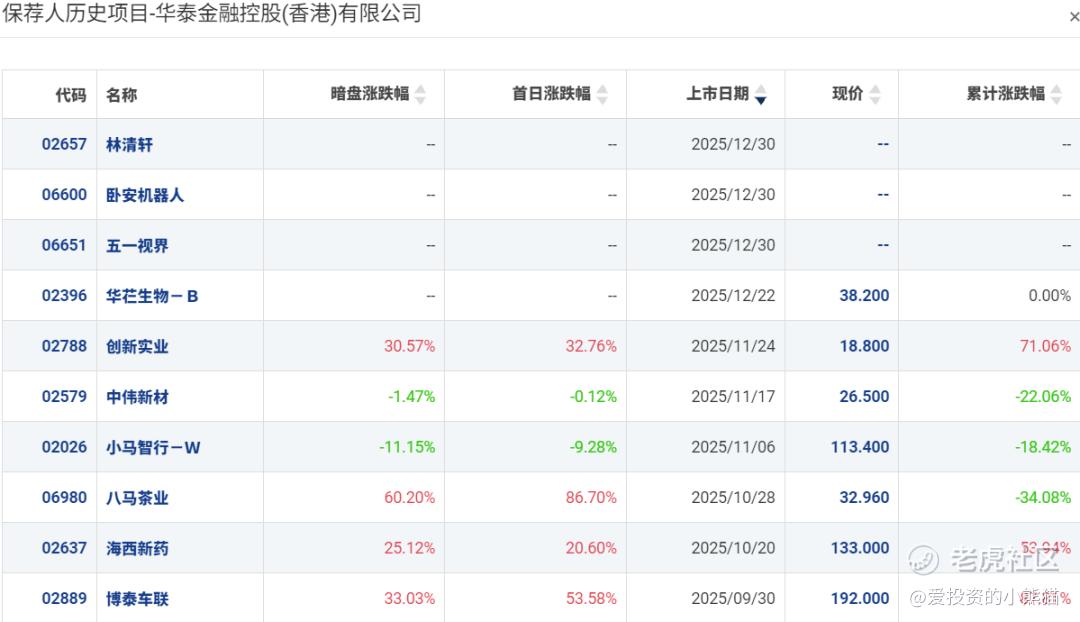Open stock code 02788
Screen dimensions: 1080x622
pyautogui.click(x=64, y=346)
